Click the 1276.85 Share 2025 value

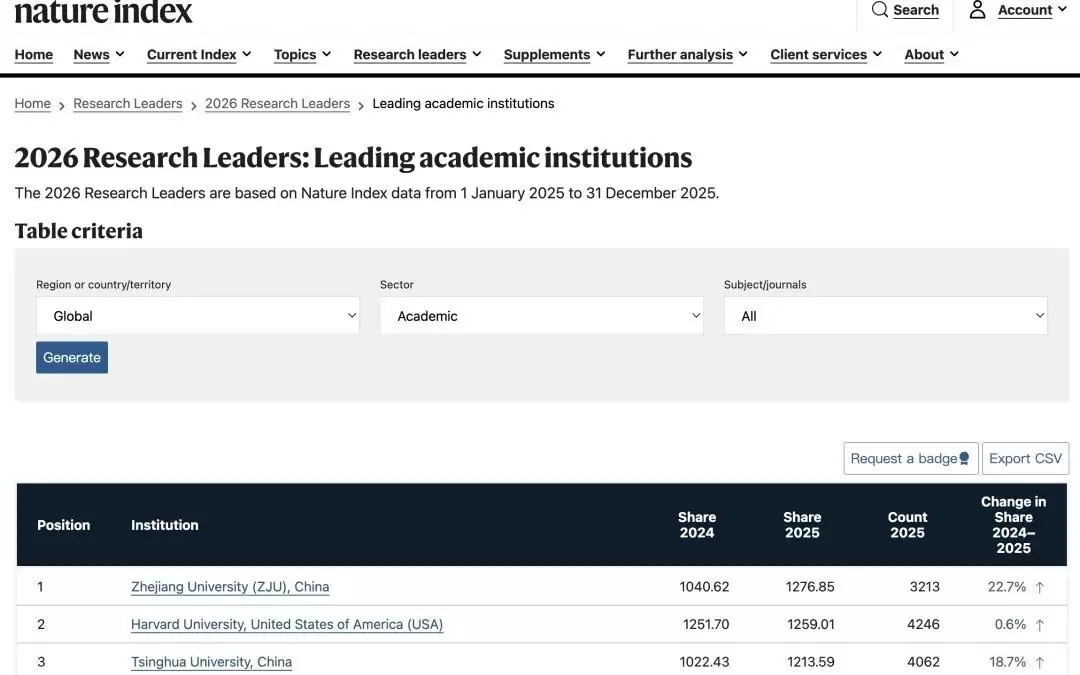[810, 587]
